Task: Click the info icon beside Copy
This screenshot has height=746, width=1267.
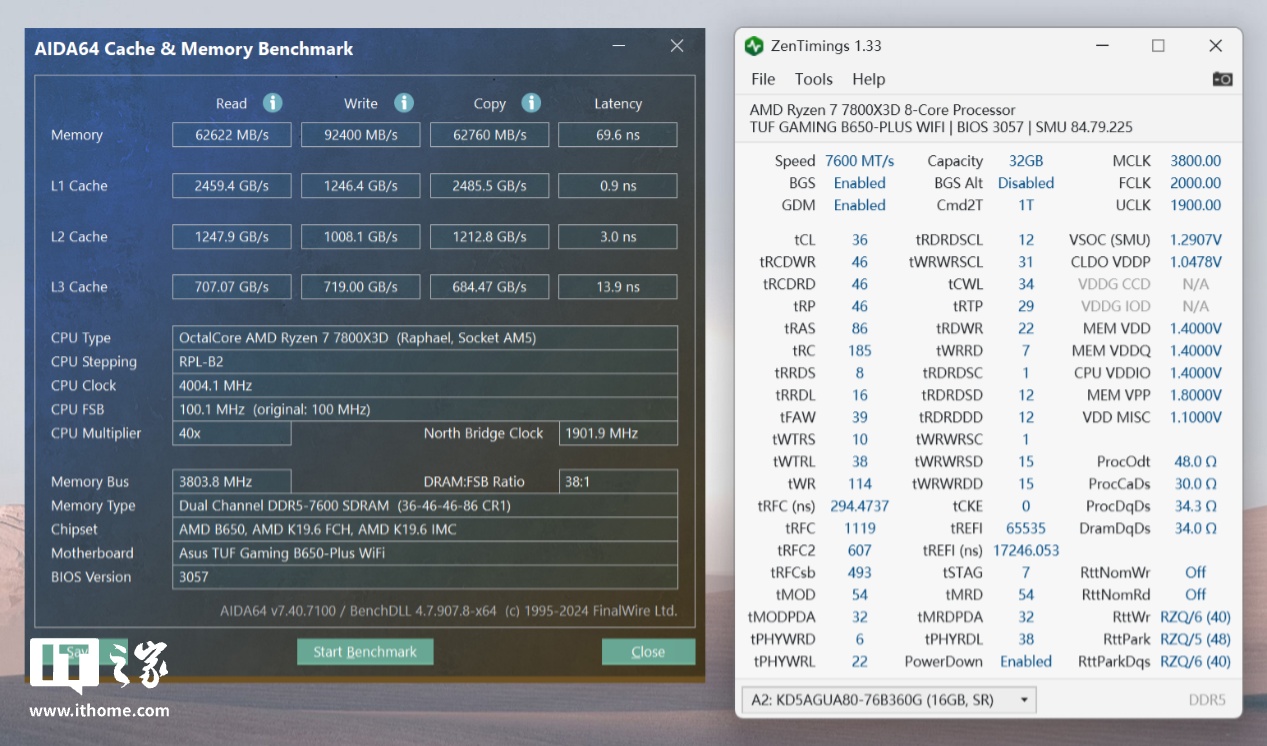Action: 531,103
